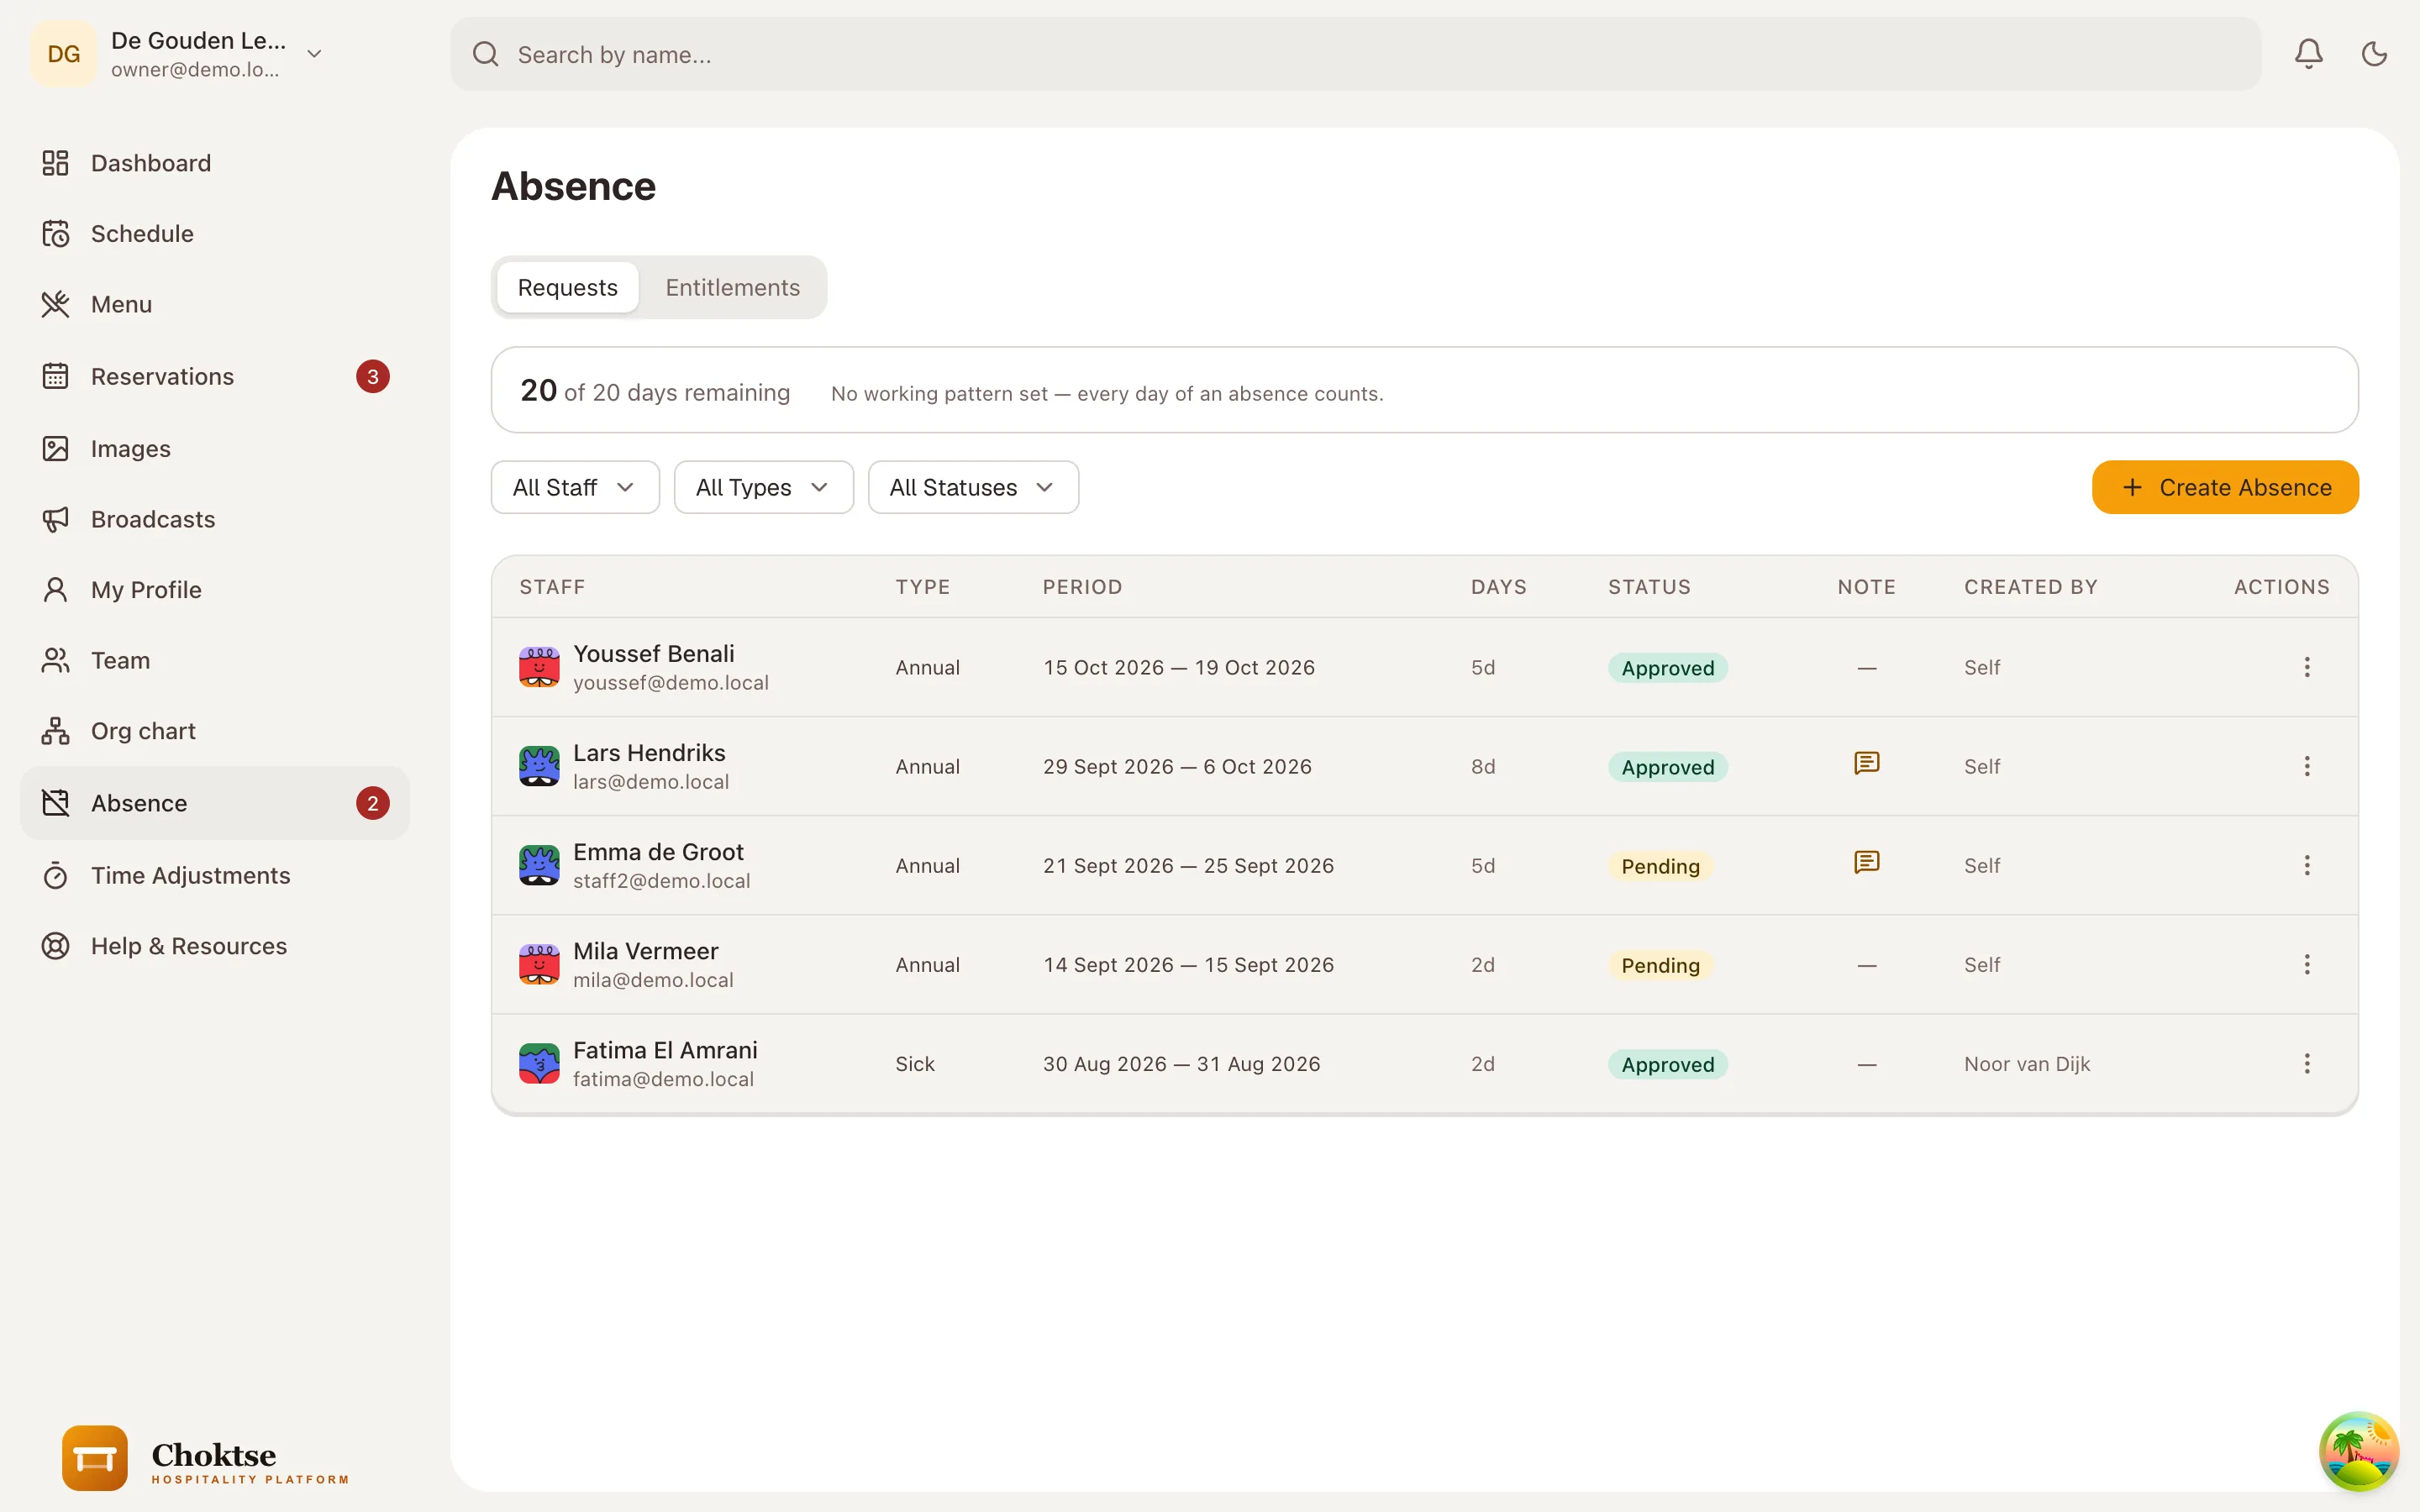Click Mila Vermeer's Pending status badge
This screenshot has height=1512, width=2420.
coord(1660,965)
